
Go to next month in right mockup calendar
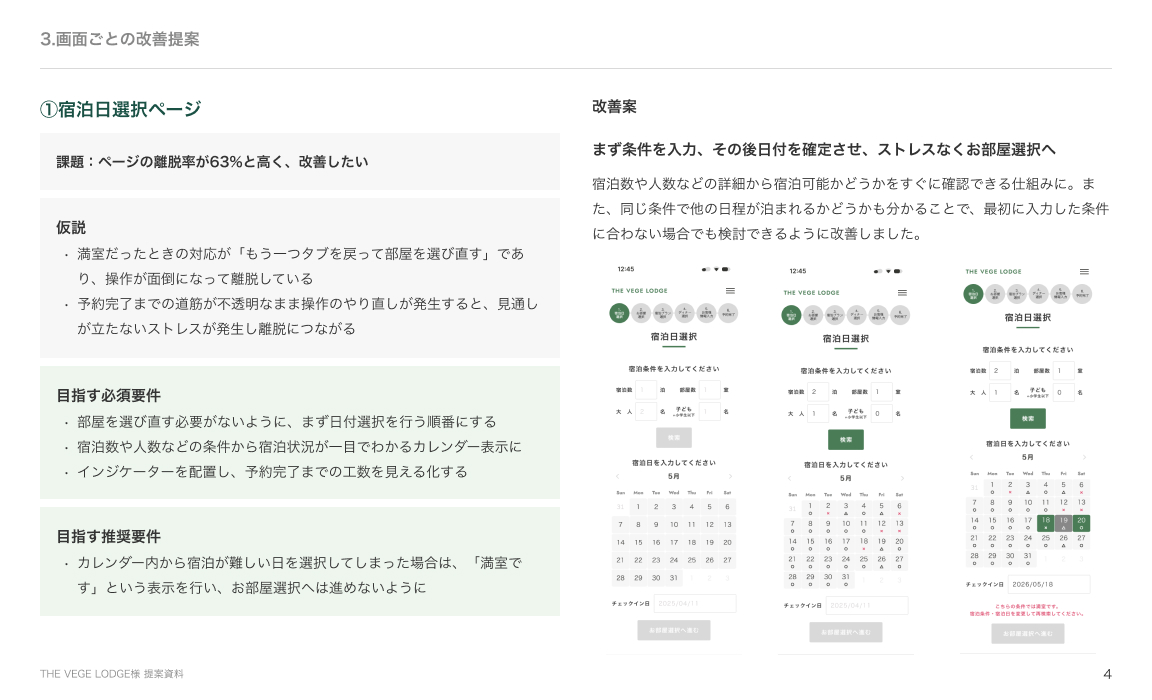[x=1084, y=457]
